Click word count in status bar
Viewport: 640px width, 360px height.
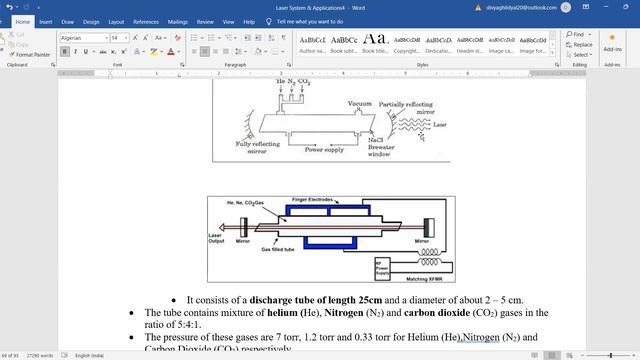(x=40, y=356)
